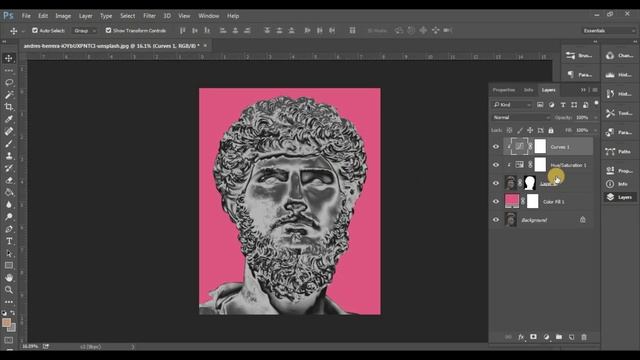Viewport: 640px width, 360px height.
Task: Add a layer mask using bottom icon
Action: [x=533, y=337]
